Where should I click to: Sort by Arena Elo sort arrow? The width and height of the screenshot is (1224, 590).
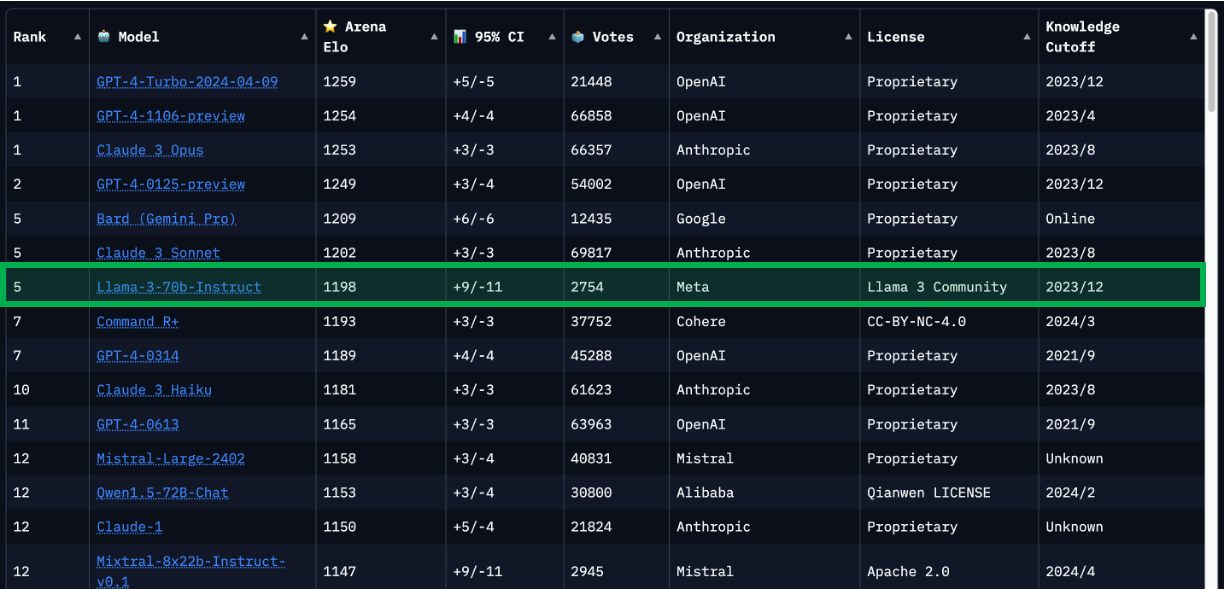coord(434,37)
